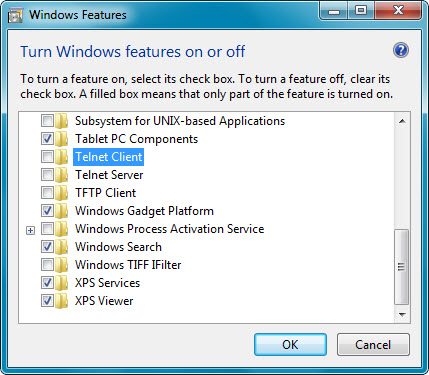Viewport: 429px width, 375px height.
Task: Disable Windows Gadget Platform checkbox
Action: pyautogui.click(x=47, y=211)
